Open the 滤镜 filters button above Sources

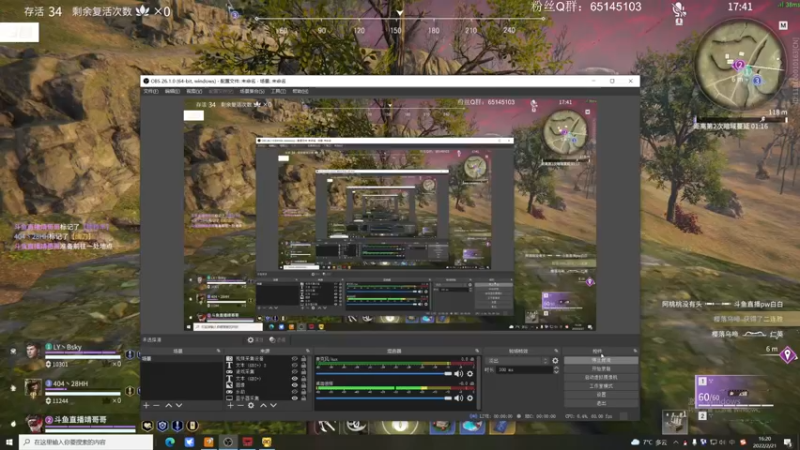(x=278, y=340)
